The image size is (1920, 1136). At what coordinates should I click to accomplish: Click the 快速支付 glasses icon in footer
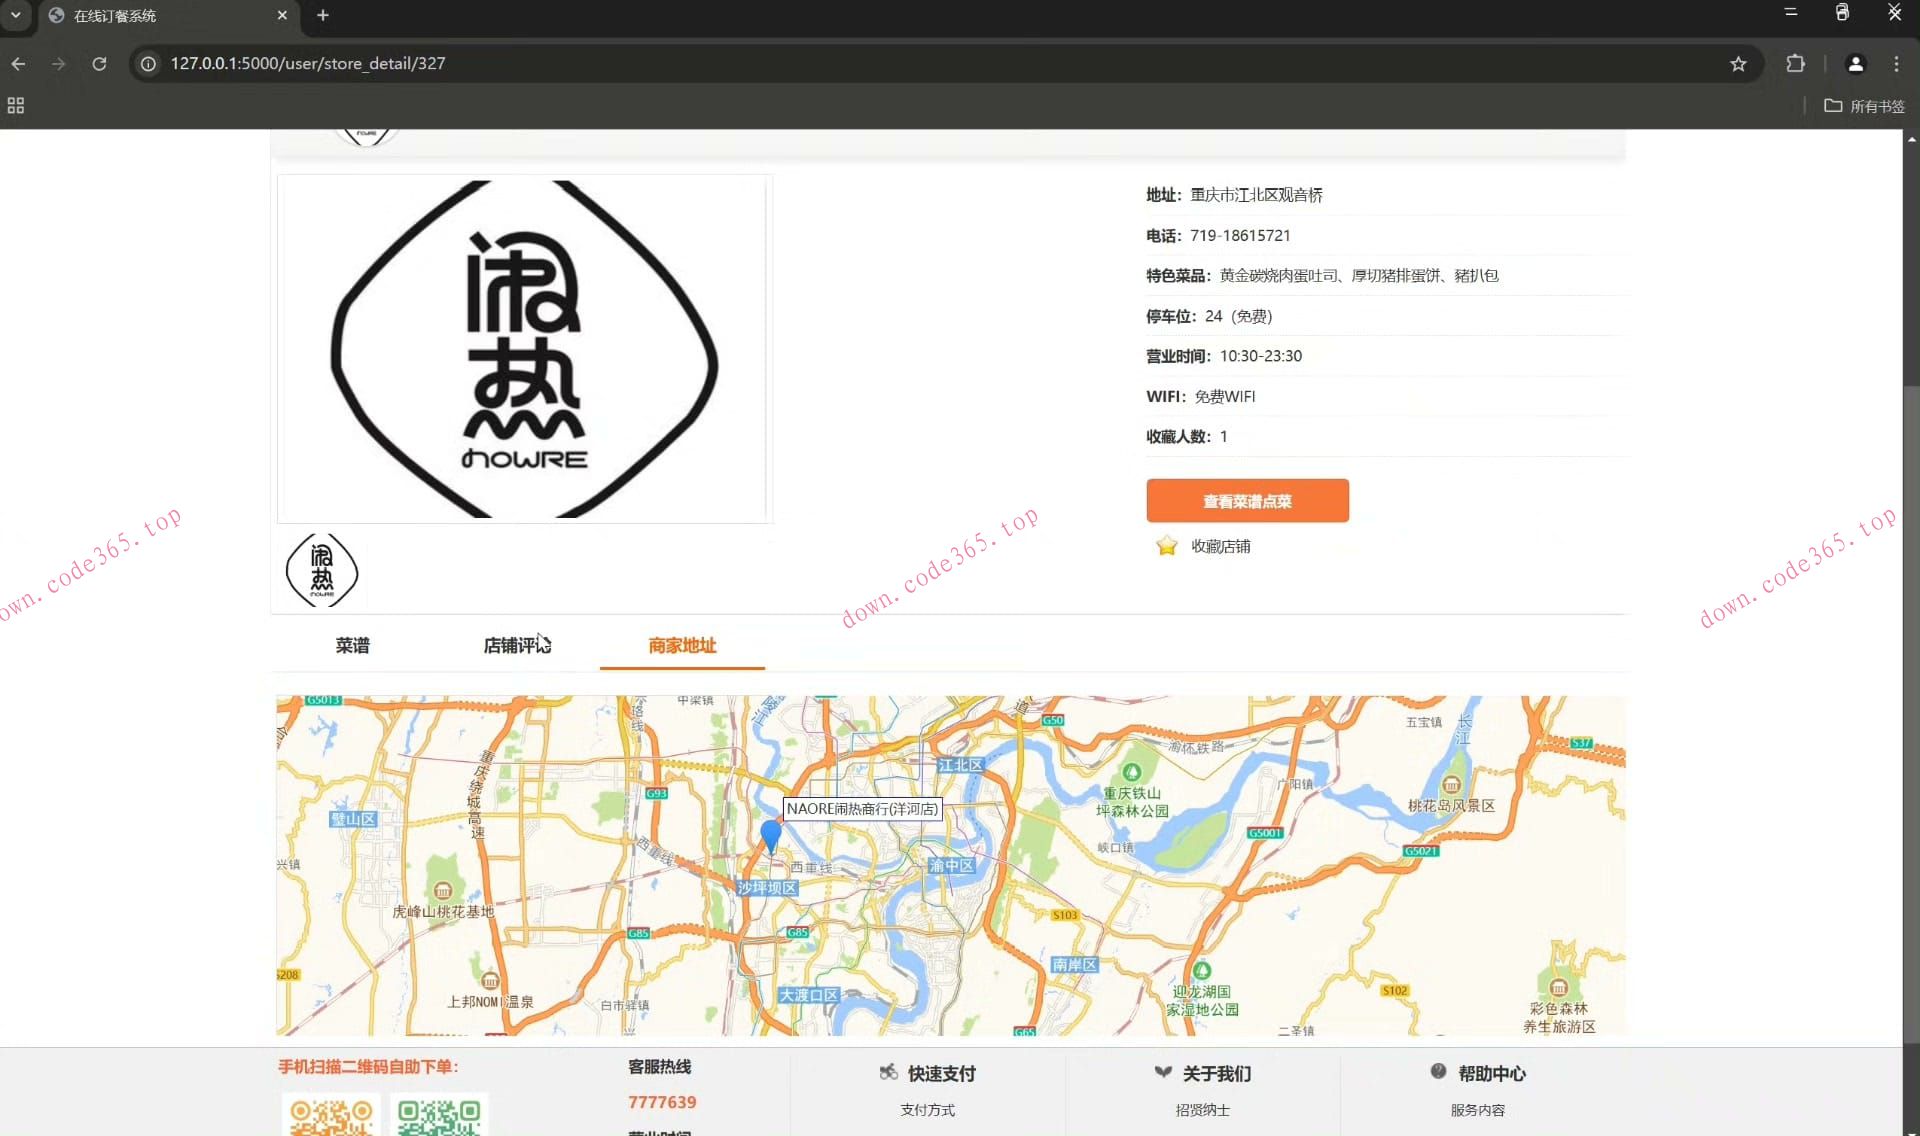pyautogui.click(x=888, y=1071)
